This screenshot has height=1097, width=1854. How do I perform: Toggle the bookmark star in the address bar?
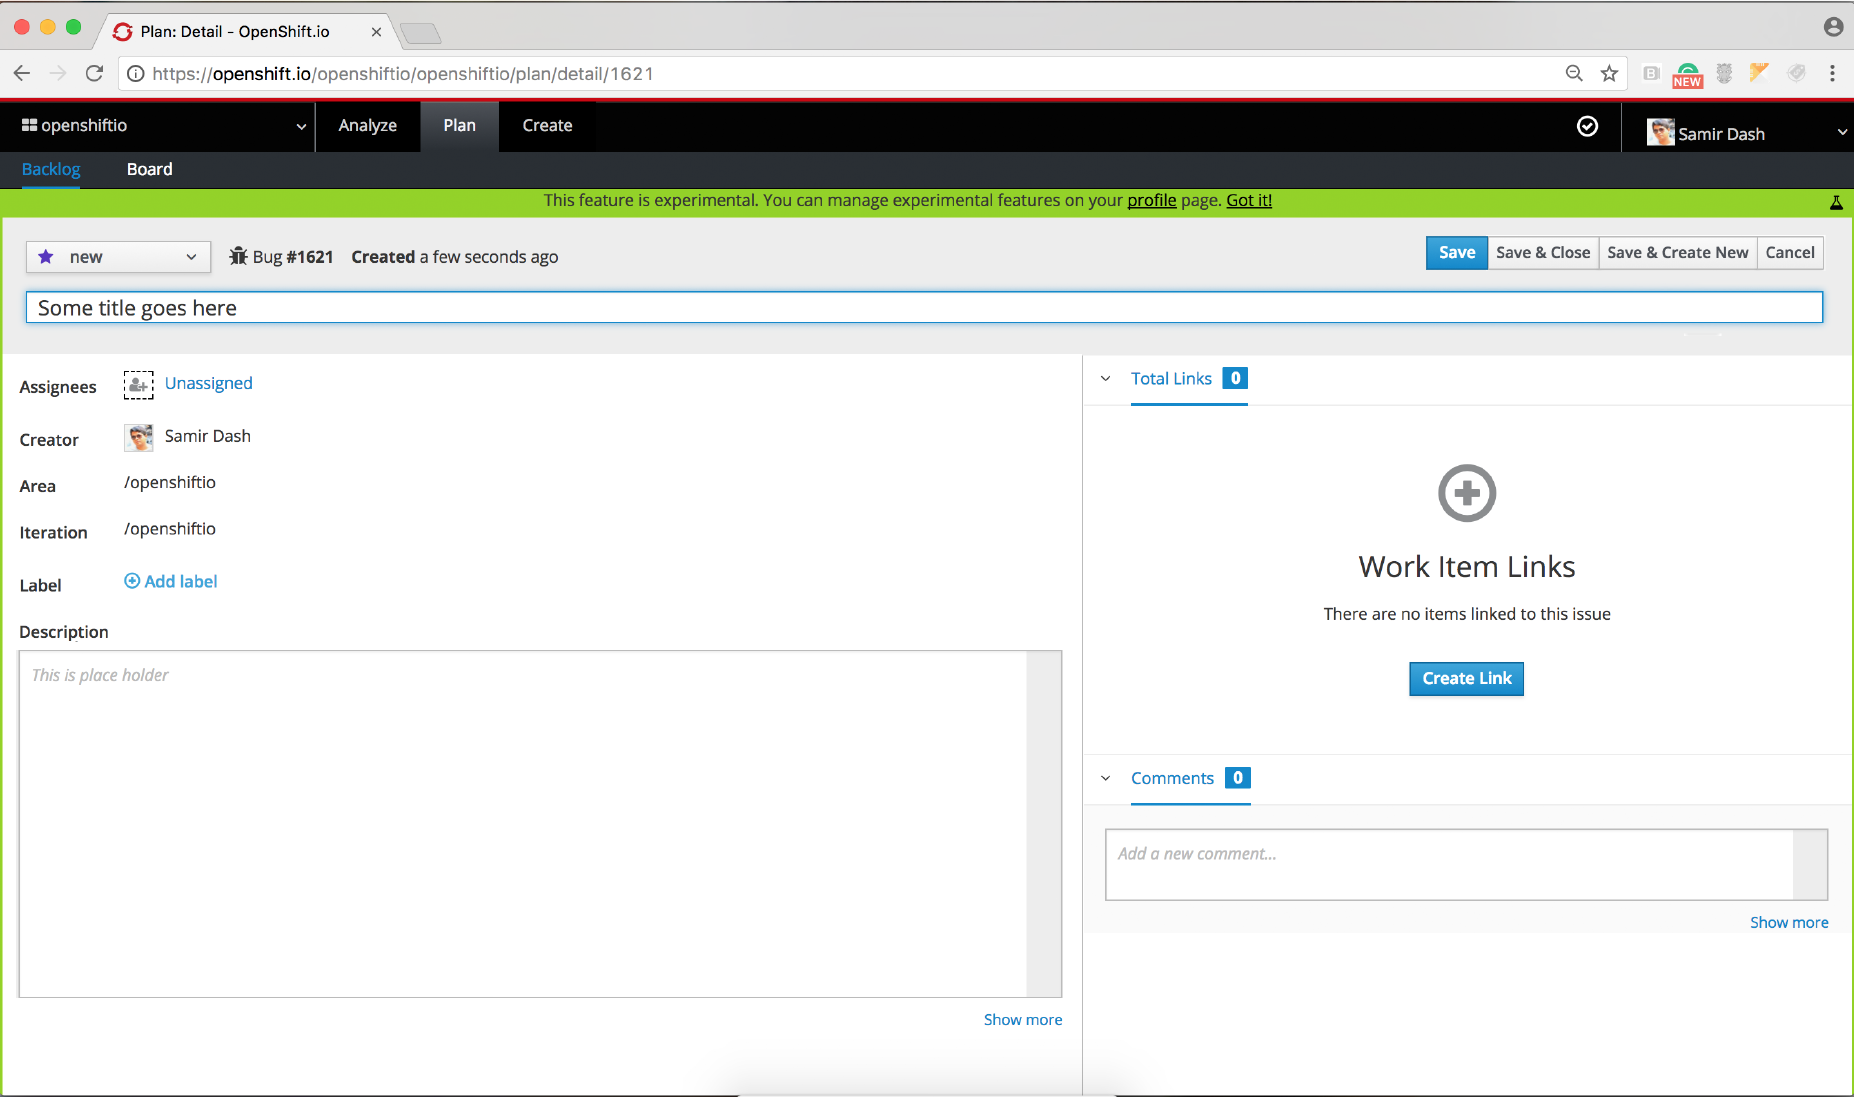pos(1609,73)
